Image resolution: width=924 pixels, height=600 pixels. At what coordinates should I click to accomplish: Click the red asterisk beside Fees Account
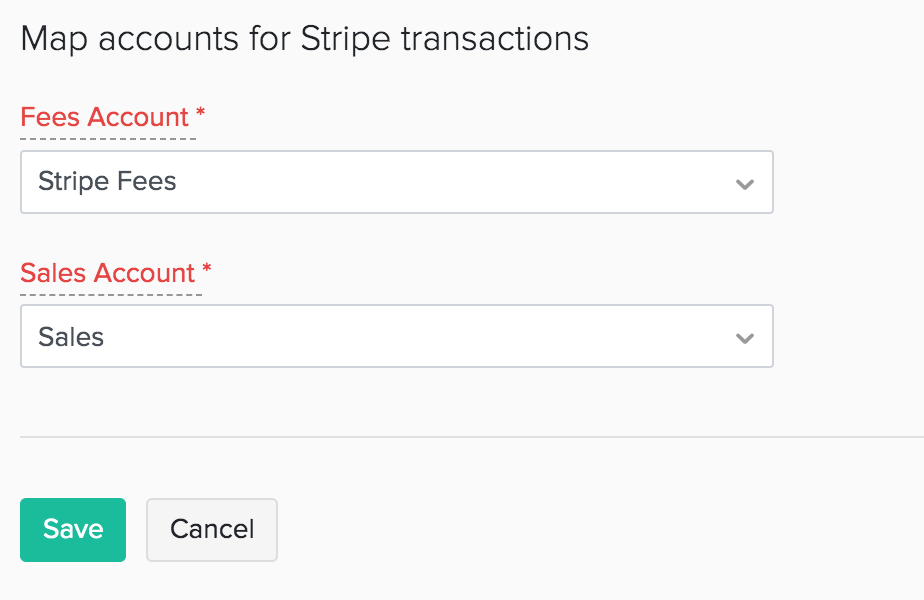pyautogui.click(x=201, y=115)
